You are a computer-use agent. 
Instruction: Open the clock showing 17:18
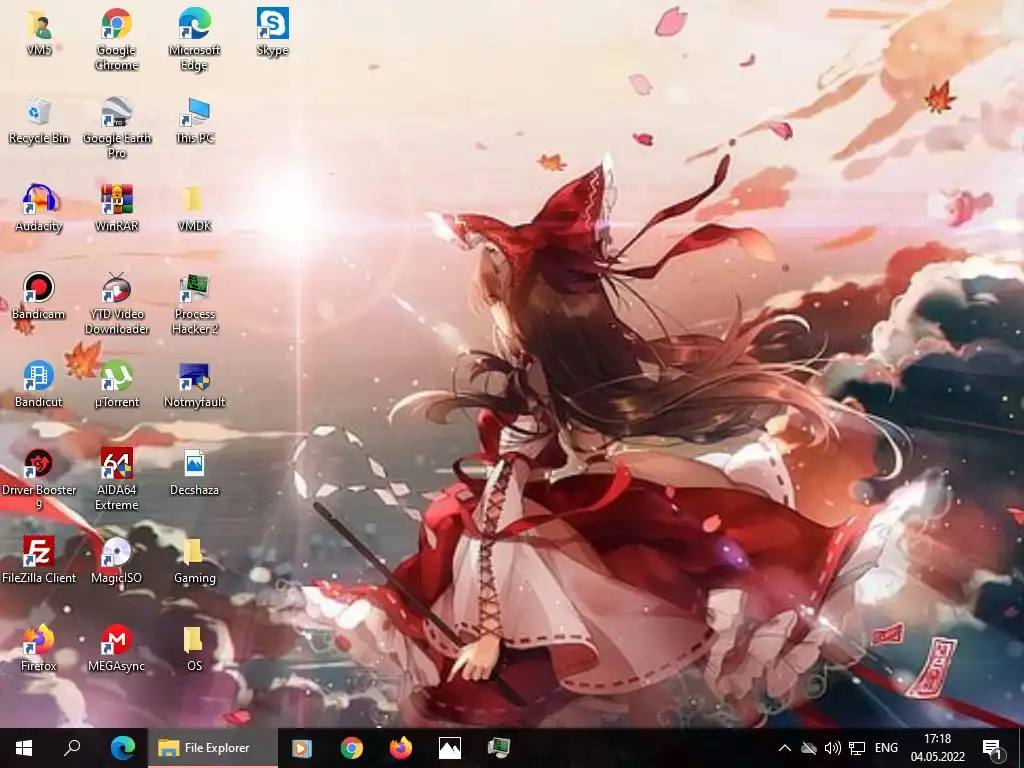coord(937,748)
